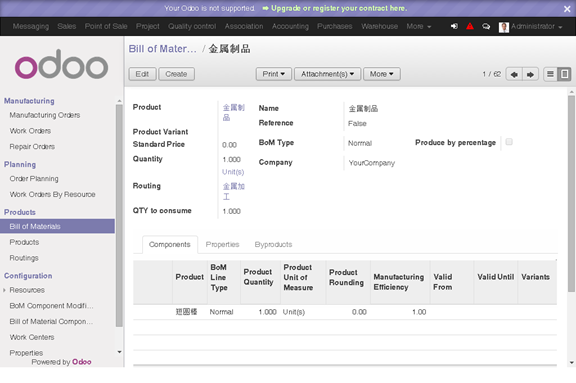Switch to the Properties tab

click(x=222, y=245)
